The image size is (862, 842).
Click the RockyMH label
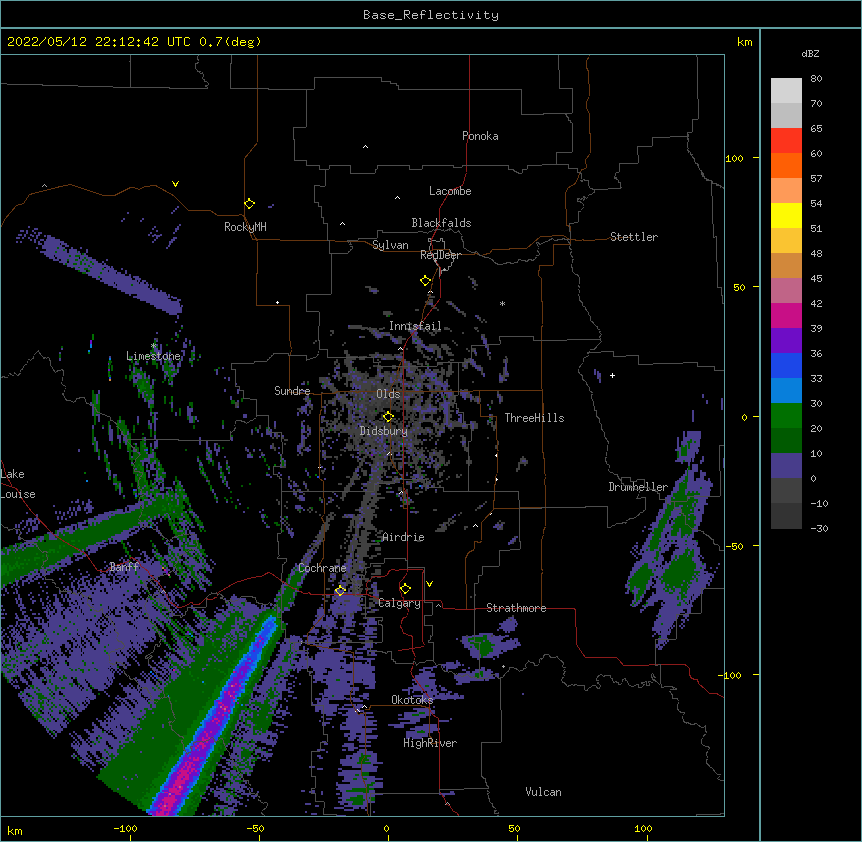245,226
